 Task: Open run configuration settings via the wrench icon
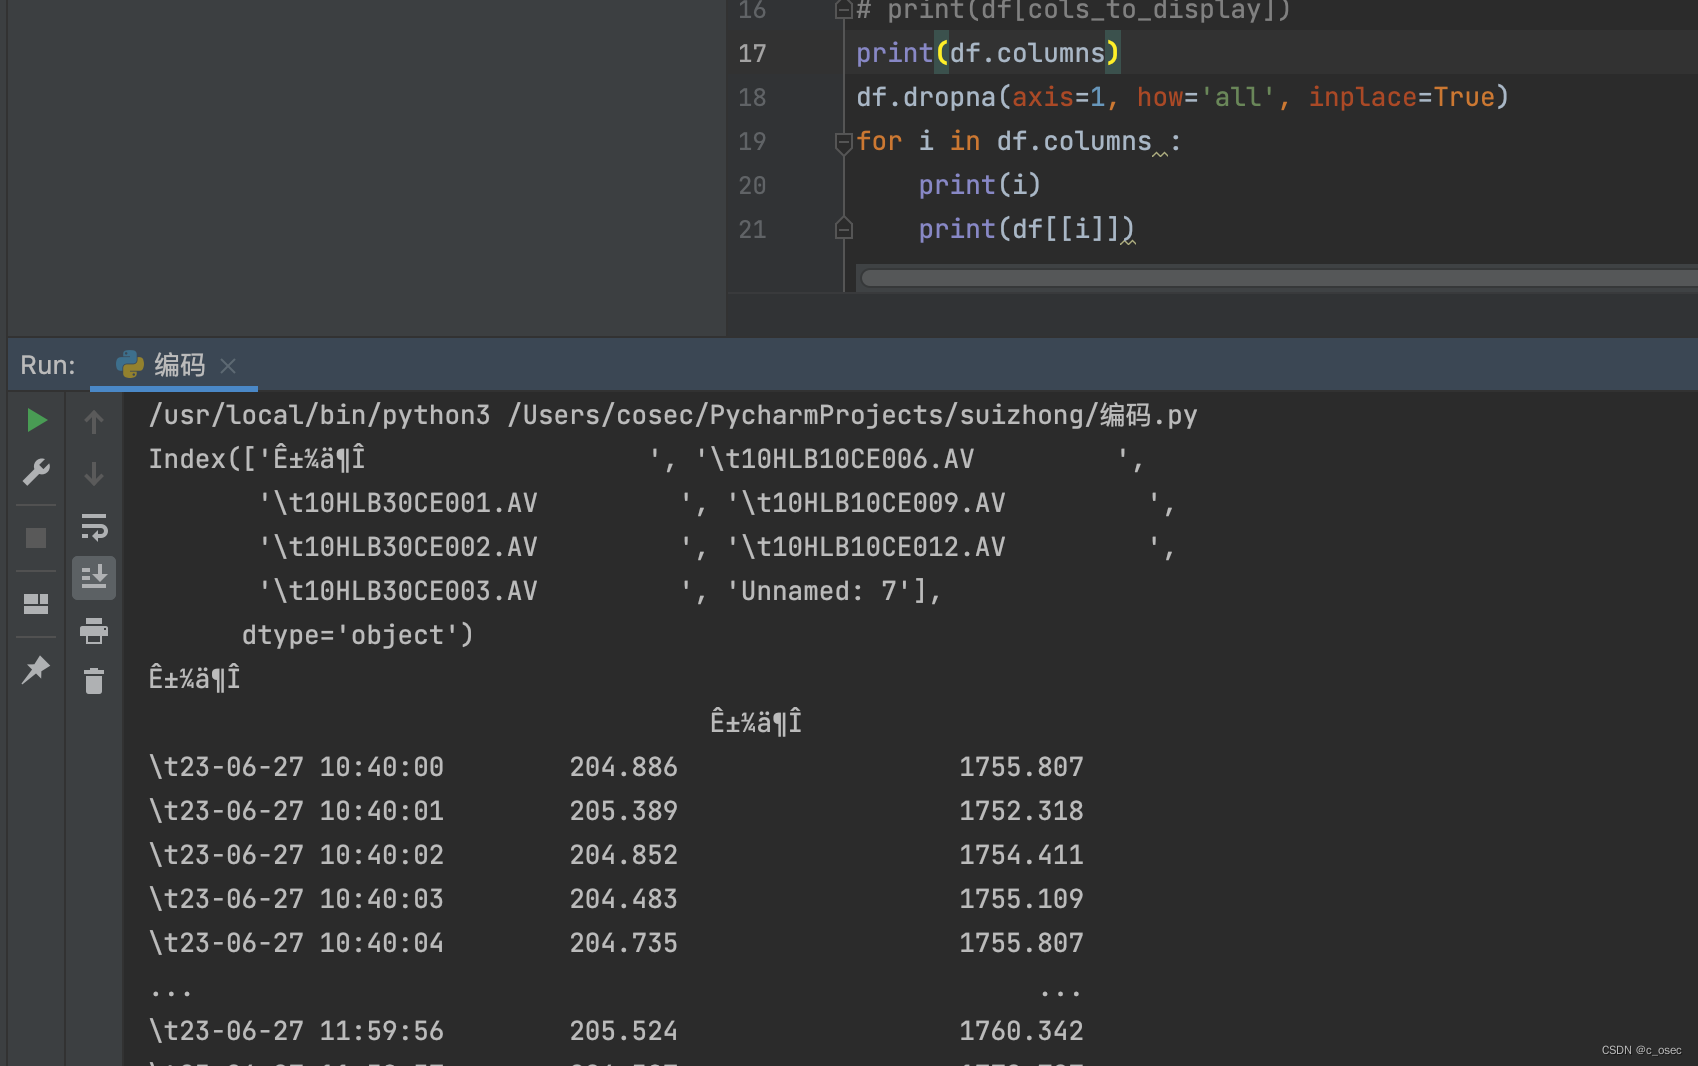coord(36,470)
